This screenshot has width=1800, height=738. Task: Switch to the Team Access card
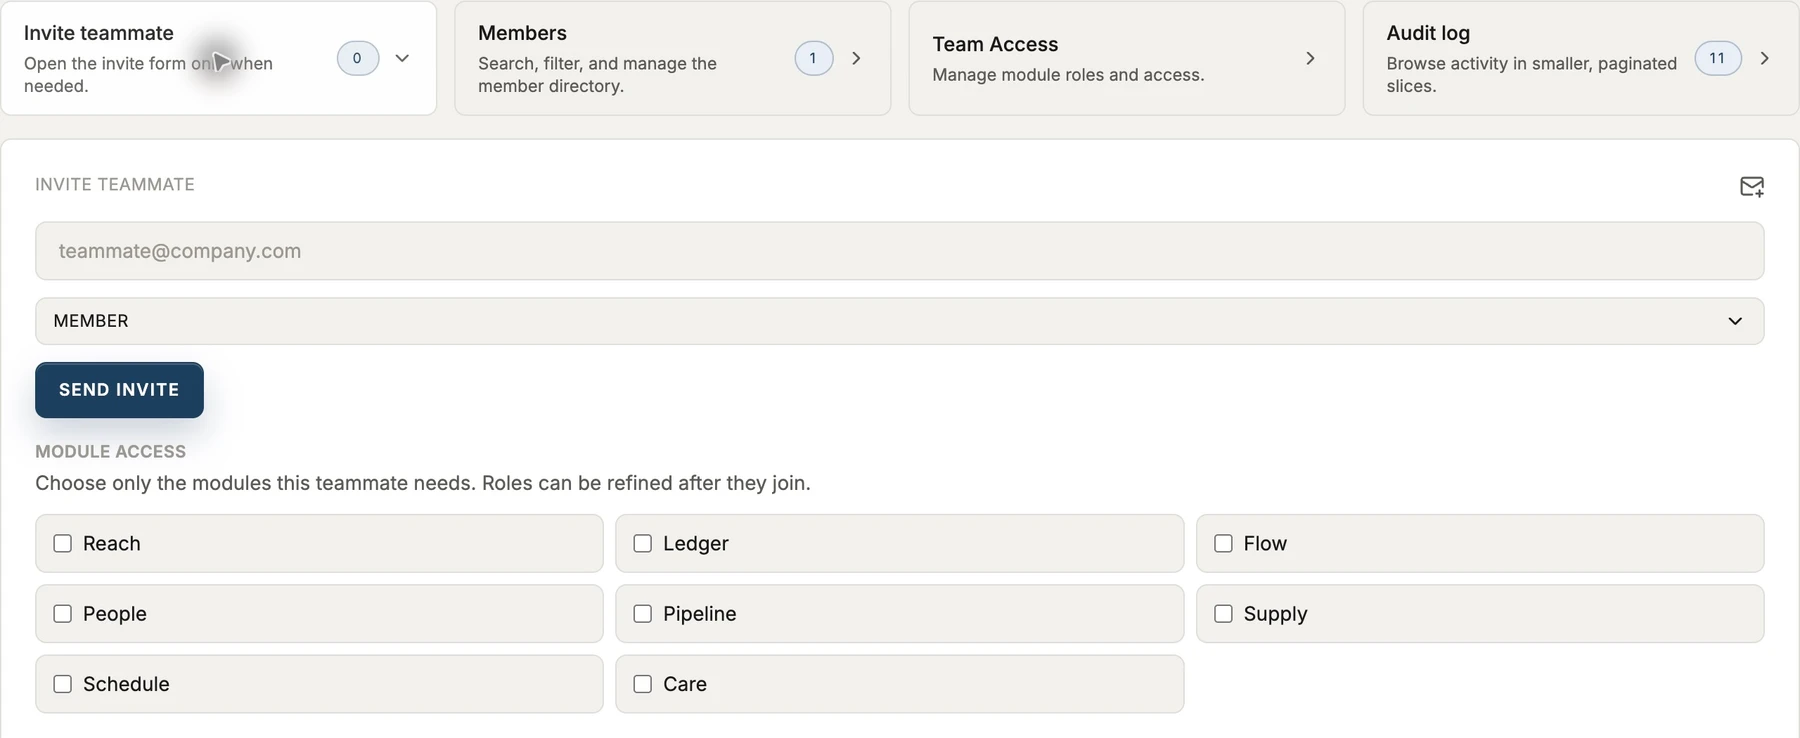click(1126, 58)
